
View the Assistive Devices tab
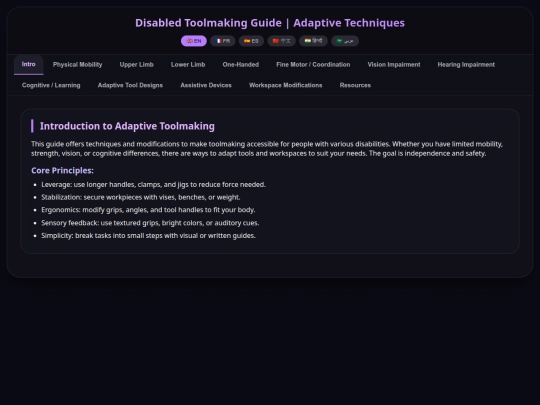[206, 85]
